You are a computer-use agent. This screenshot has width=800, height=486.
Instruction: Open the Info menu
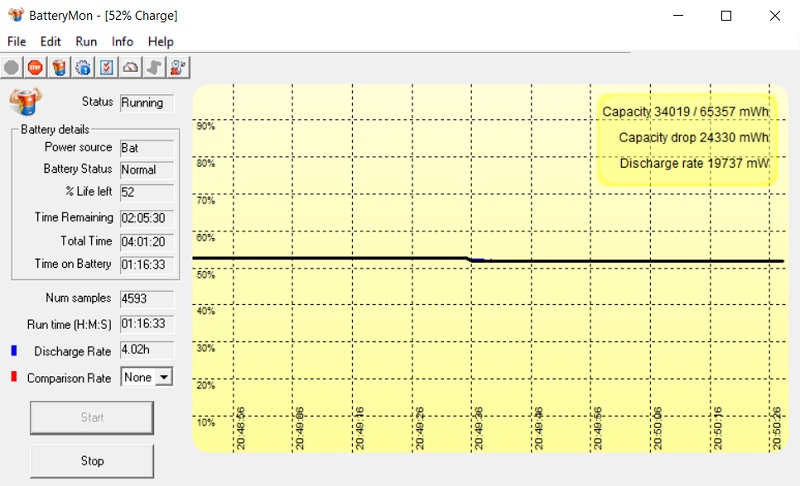122,41
